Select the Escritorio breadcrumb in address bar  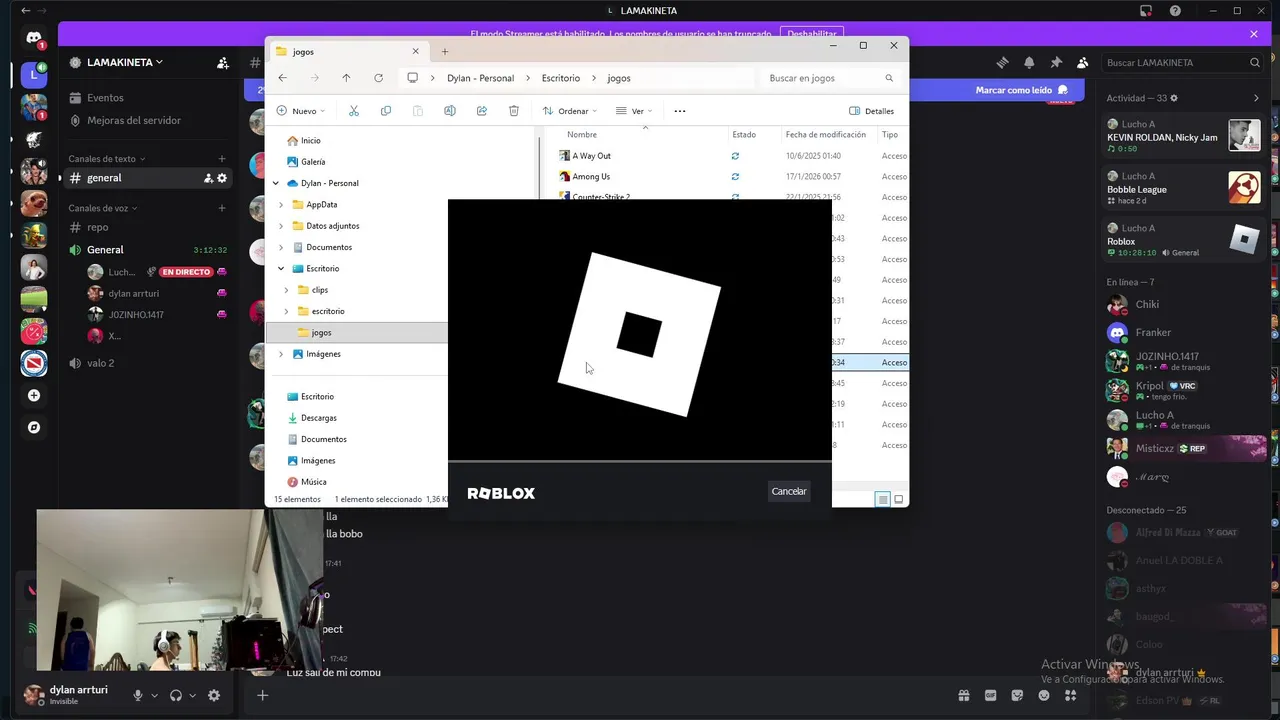(x=561, y=78)
